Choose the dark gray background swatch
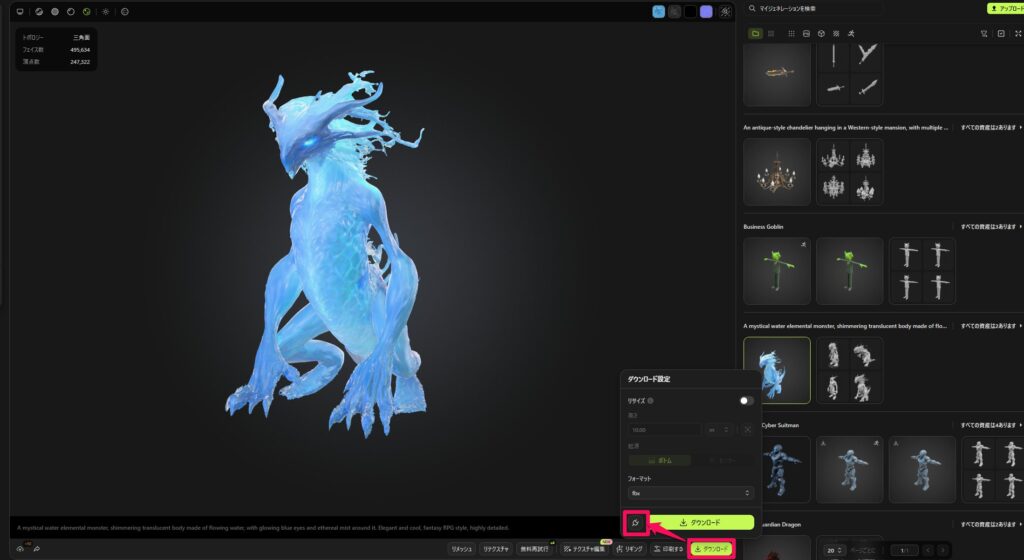The height and width of the screenshot is (560, 1024). click(x=675, y=12)
